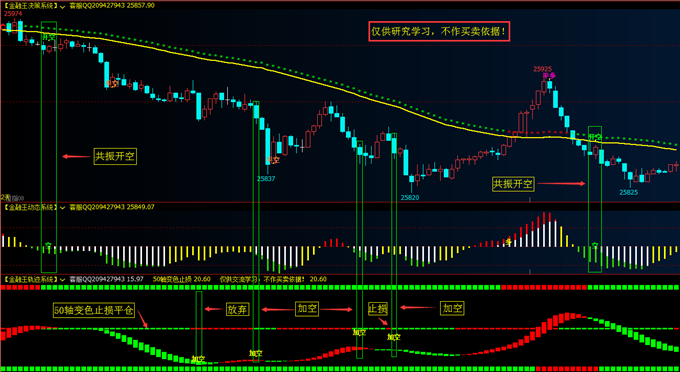The image size is (680, 372).
Task: Click the 金融王动态系统 panel title
Action: (30, 208)
